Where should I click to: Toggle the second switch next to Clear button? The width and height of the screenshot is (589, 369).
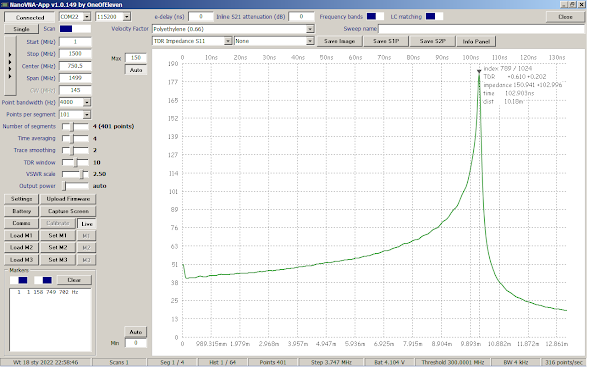click(43, 280)
